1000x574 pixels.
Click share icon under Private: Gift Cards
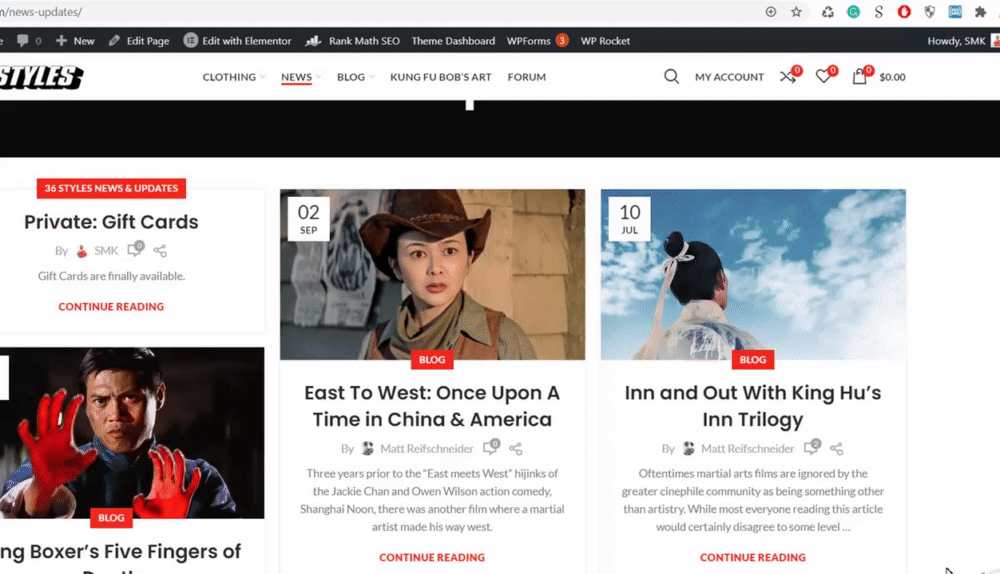pos(160,251)
